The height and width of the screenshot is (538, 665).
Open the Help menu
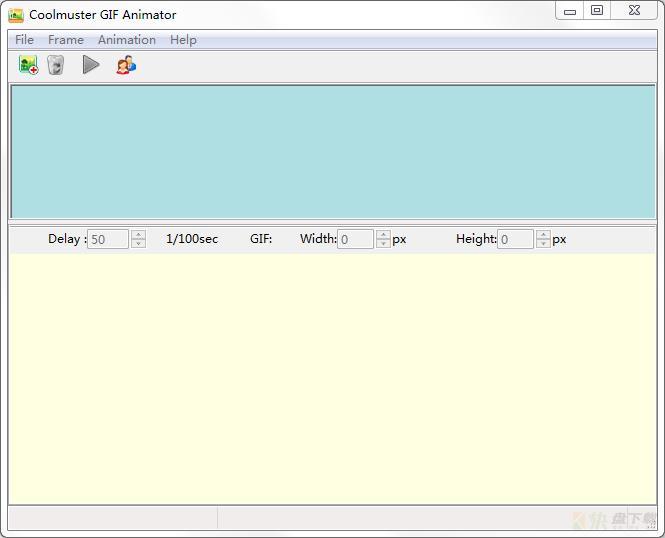click(183, 40)
